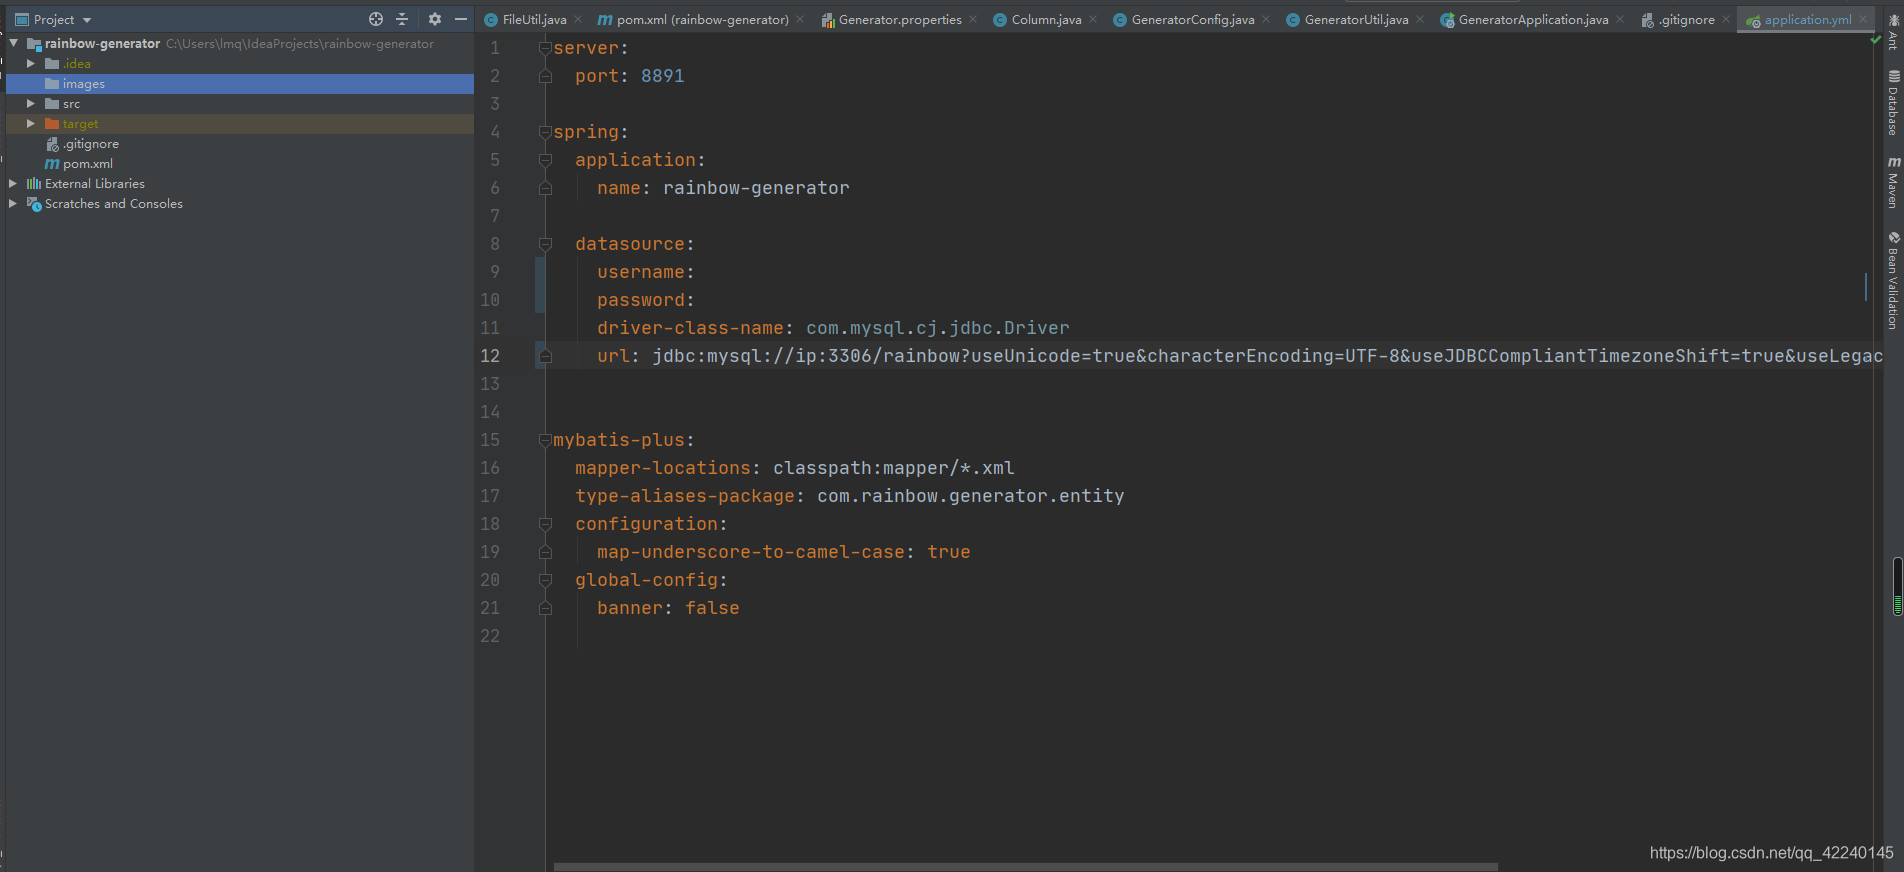Close the pom.xml tab
Screen dimensions: 1904x872
(800, 19)
